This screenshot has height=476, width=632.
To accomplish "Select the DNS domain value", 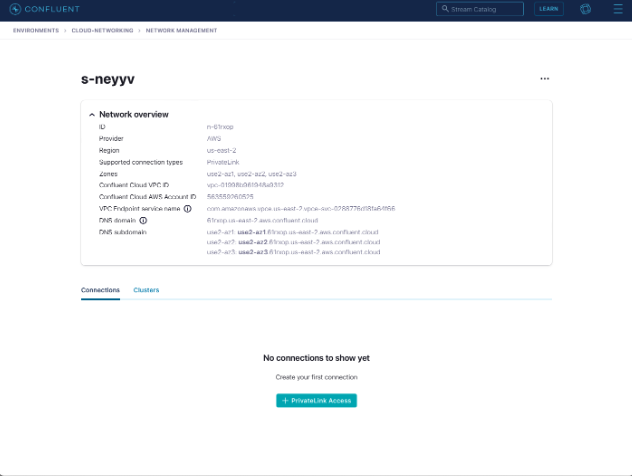I will pyautogui.click(x=262, y=220).
